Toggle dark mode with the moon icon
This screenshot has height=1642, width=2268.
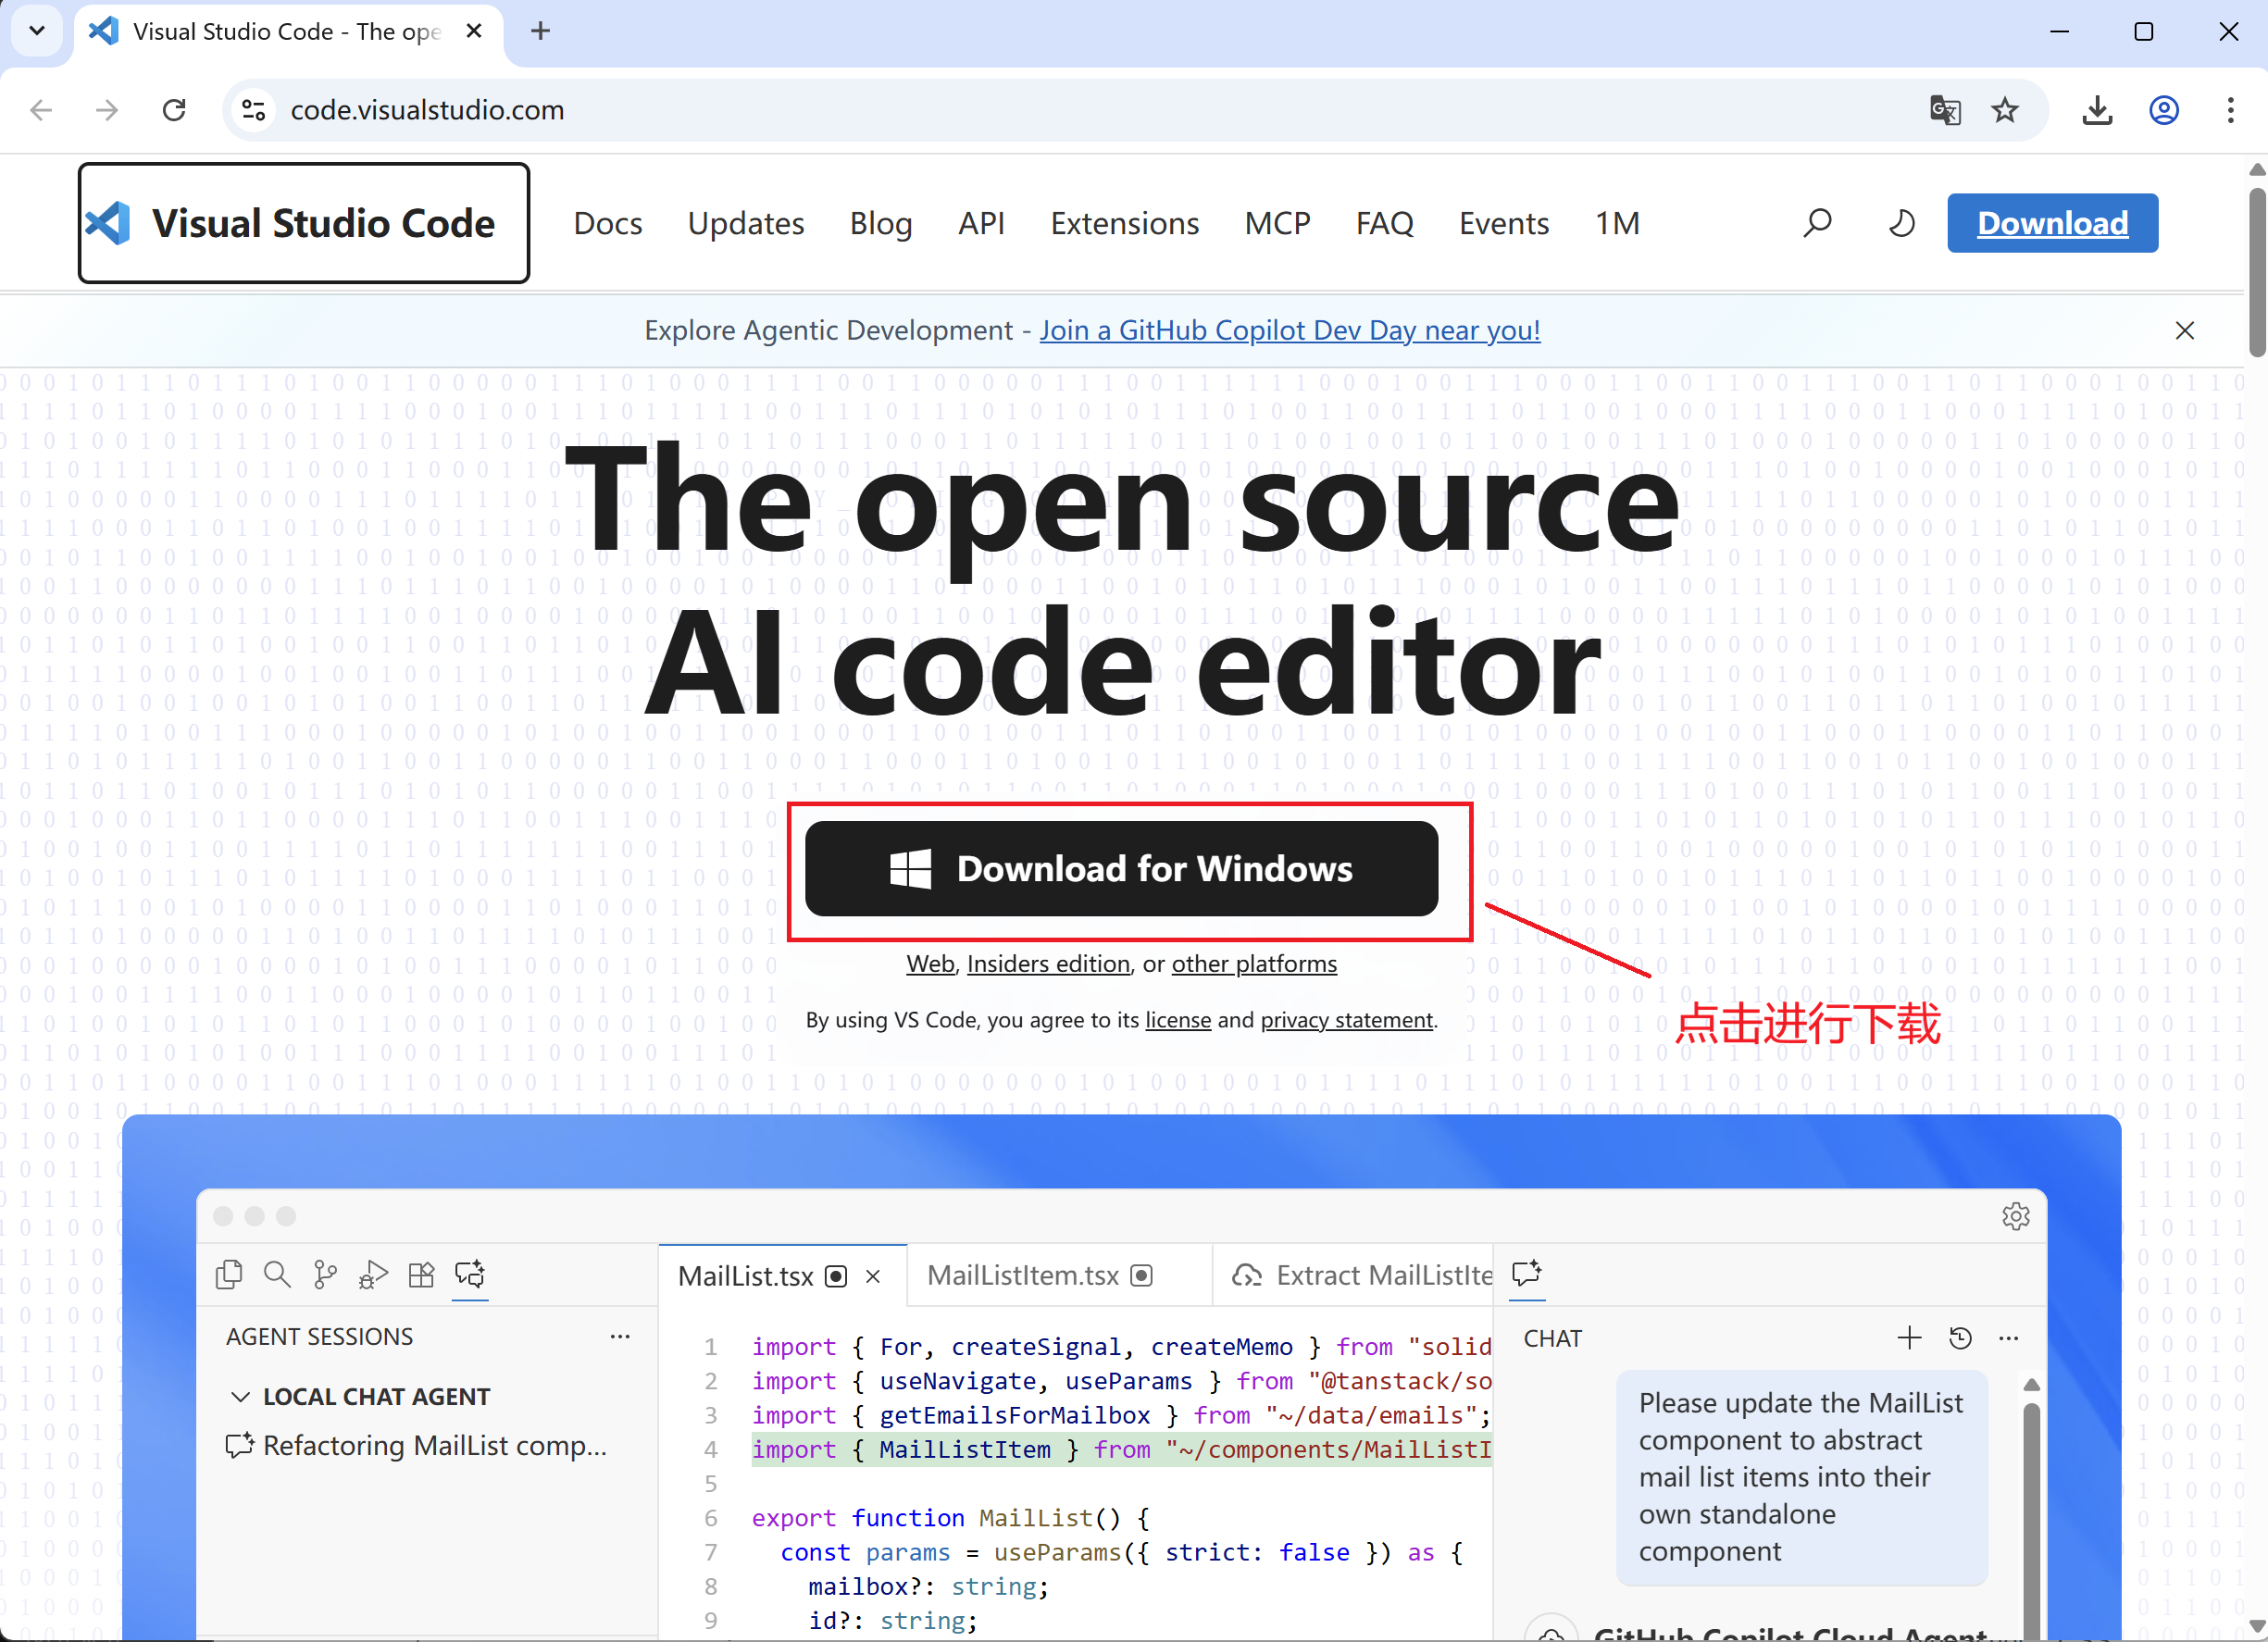[x=1900, y=223]
